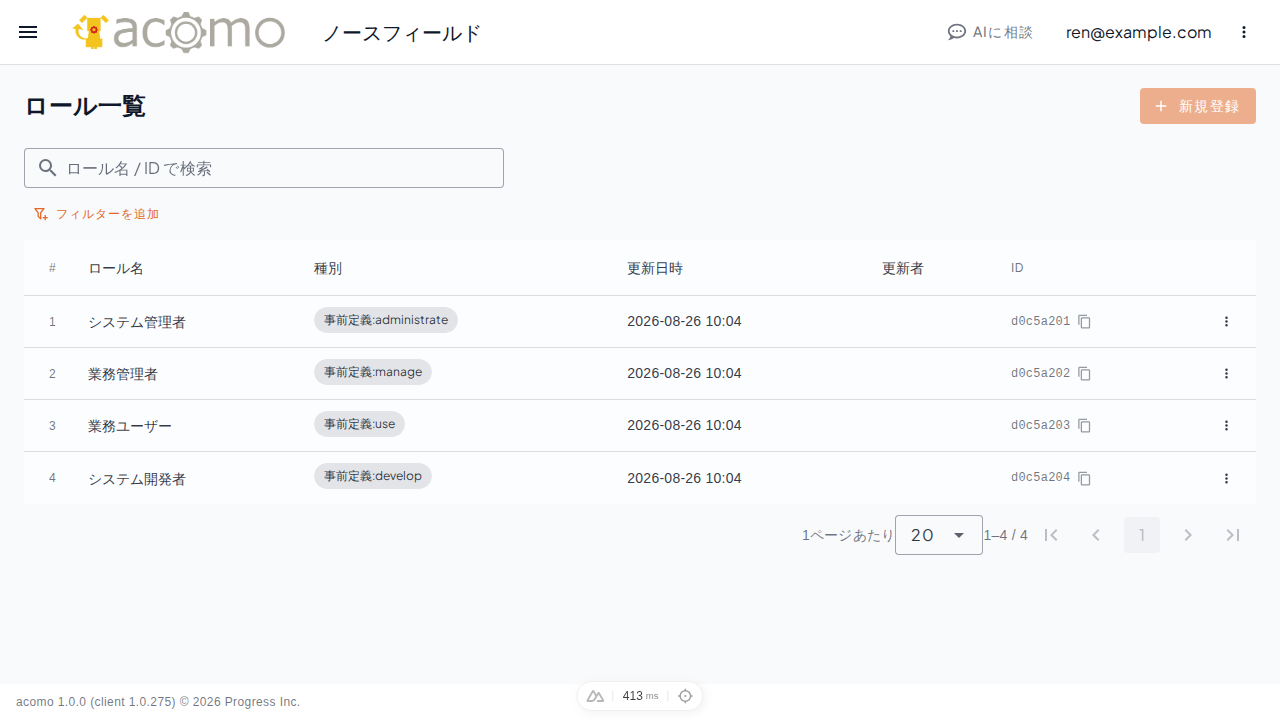Sort by the 更新日時 column header

tap(655, 269)
